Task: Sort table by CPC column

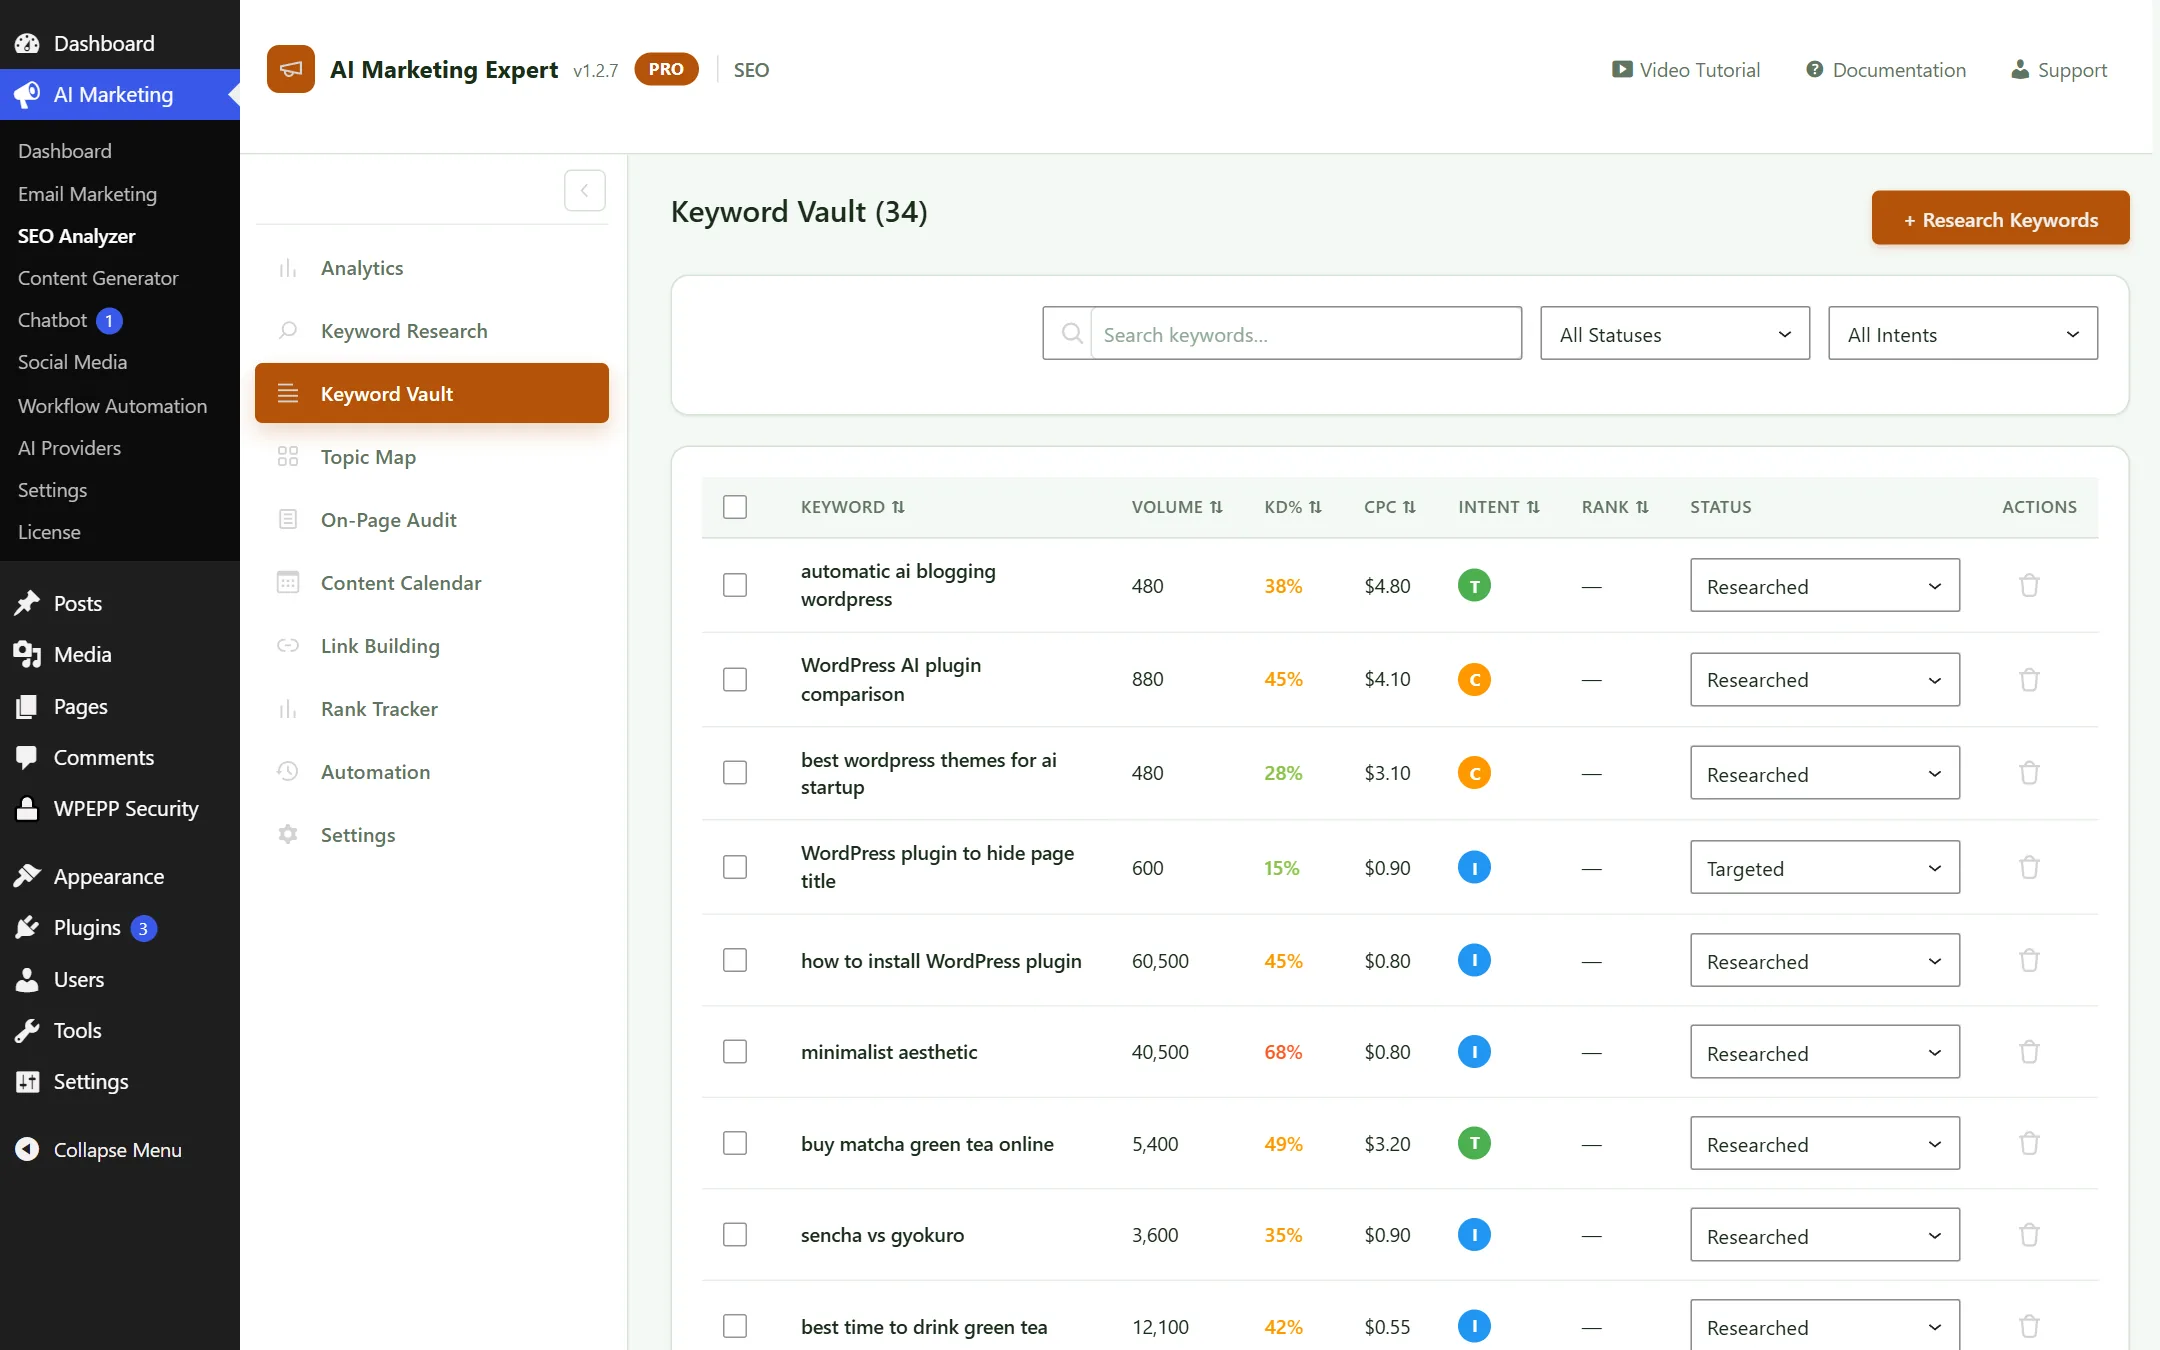Action: (x=1389, y=507)
